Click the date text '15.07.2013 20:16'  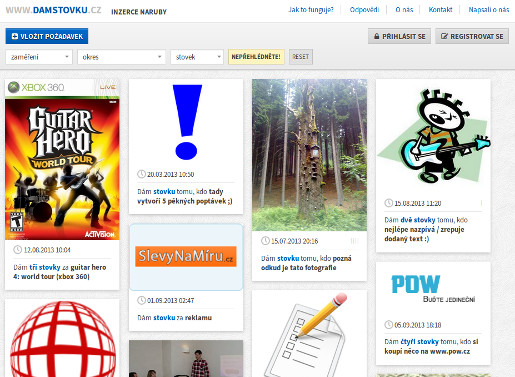(295, 241)
